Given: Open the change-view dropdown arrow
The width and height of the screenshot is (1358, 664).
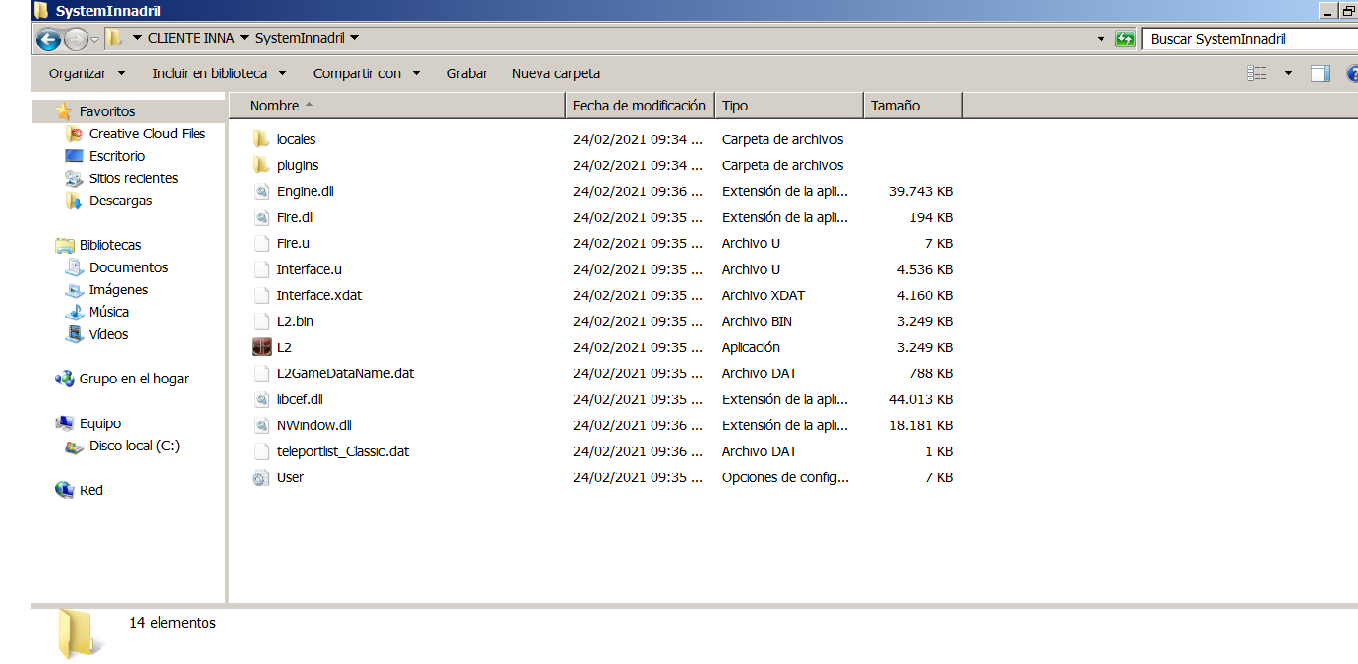Looking at the screenshot, I should [1287, 73].
